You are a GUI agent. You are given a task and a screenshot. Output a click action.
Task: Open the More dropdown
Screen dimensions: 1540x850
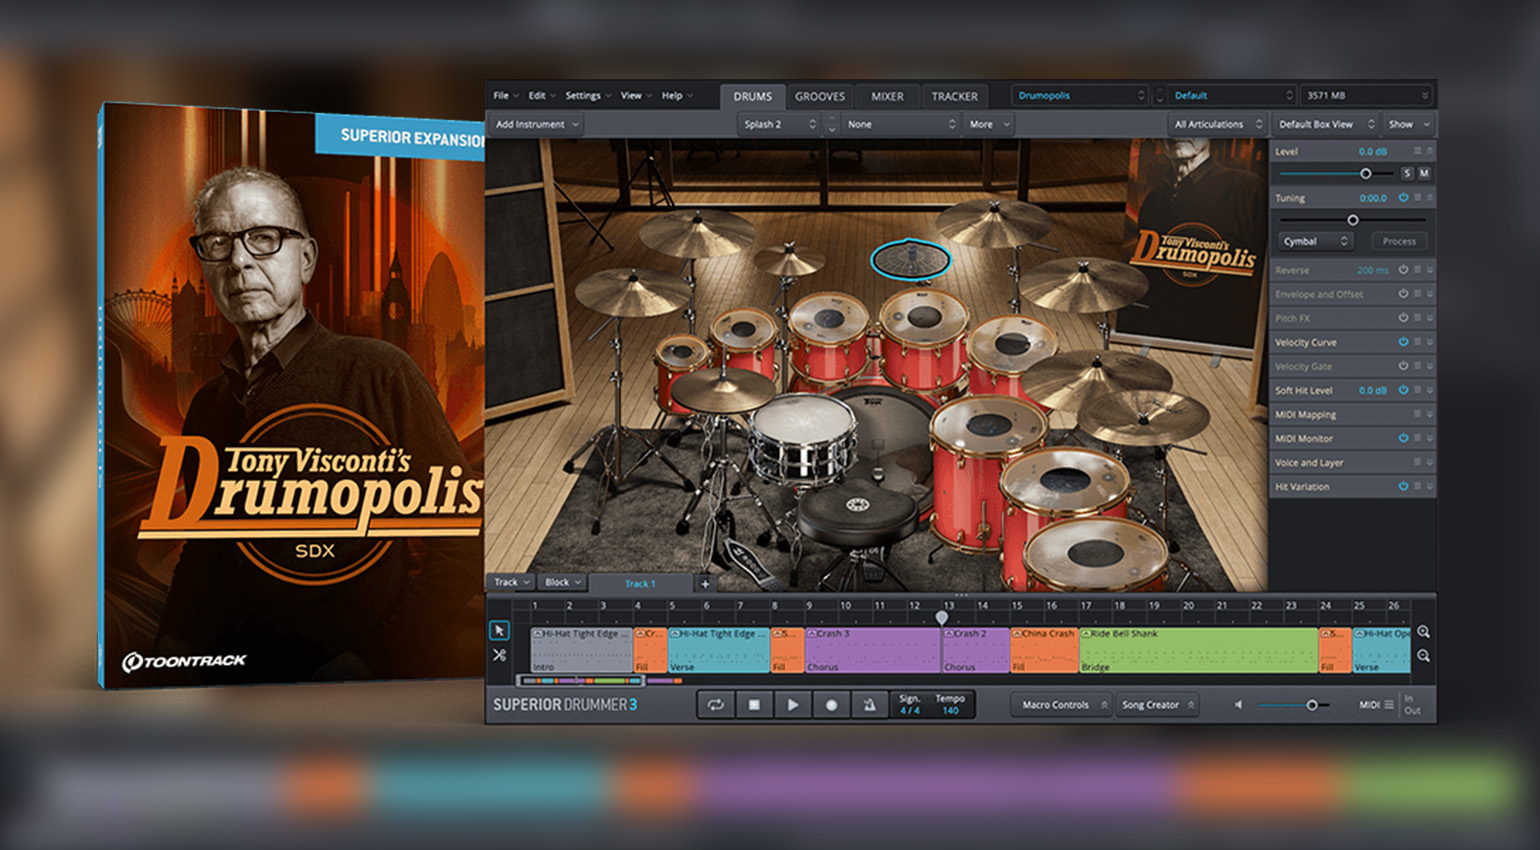tap(989, 125)
